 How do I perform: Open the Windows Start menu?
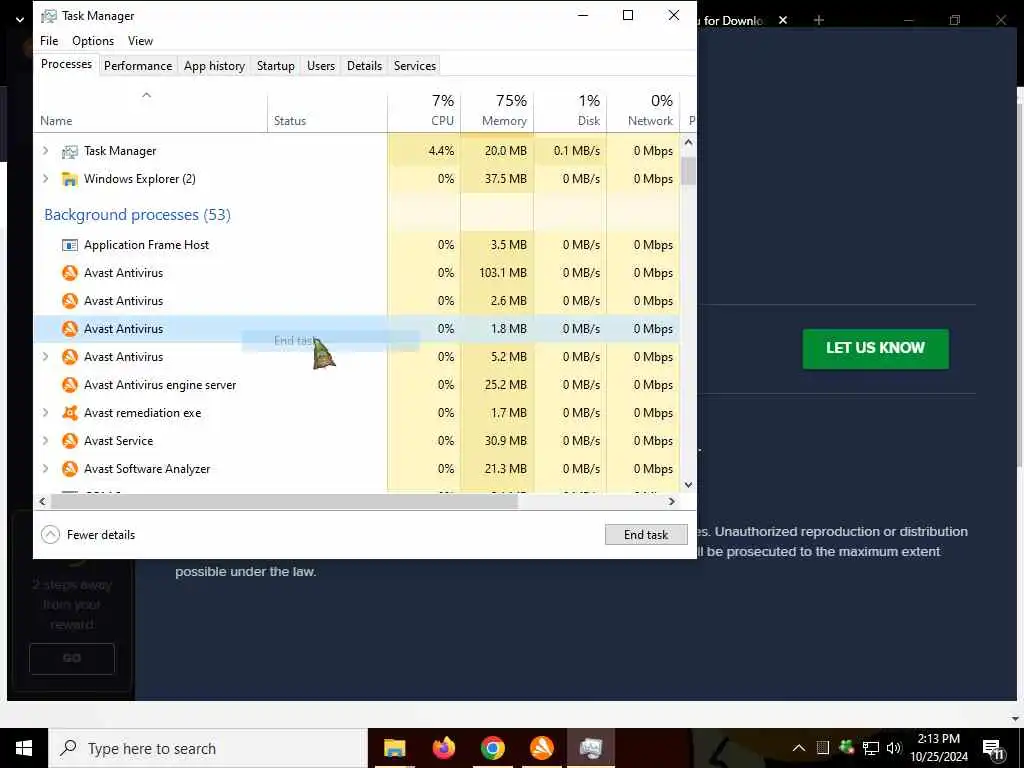24,748
